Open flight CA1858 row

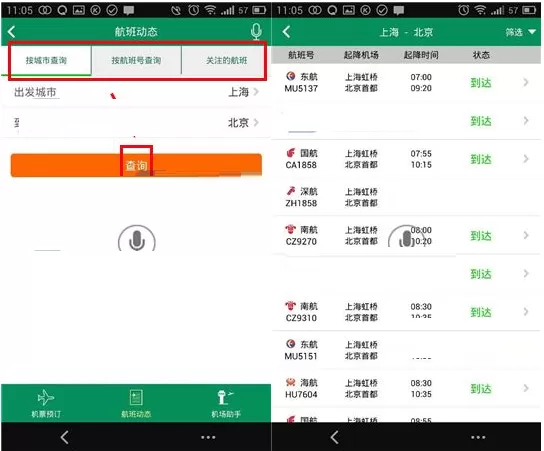click(406, 159)
